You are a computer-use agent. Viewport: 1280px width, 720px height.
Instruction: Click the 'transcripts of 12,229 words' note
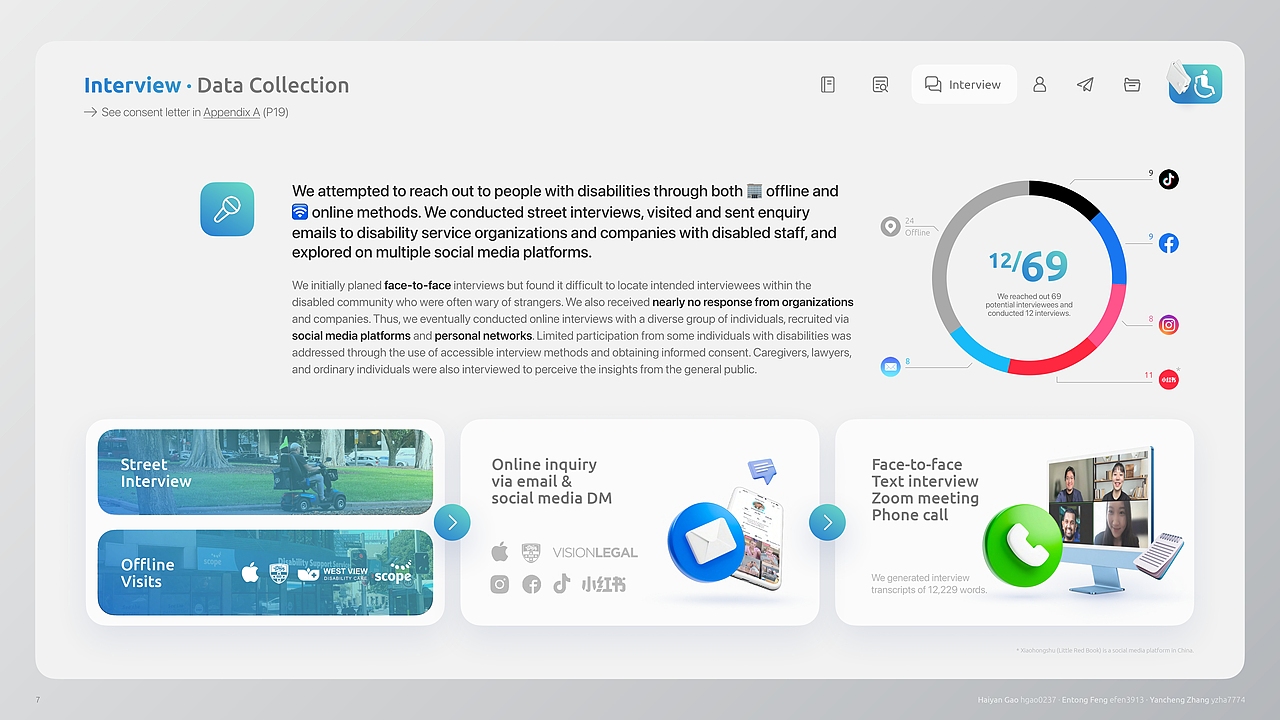click(x=929, y=590)
